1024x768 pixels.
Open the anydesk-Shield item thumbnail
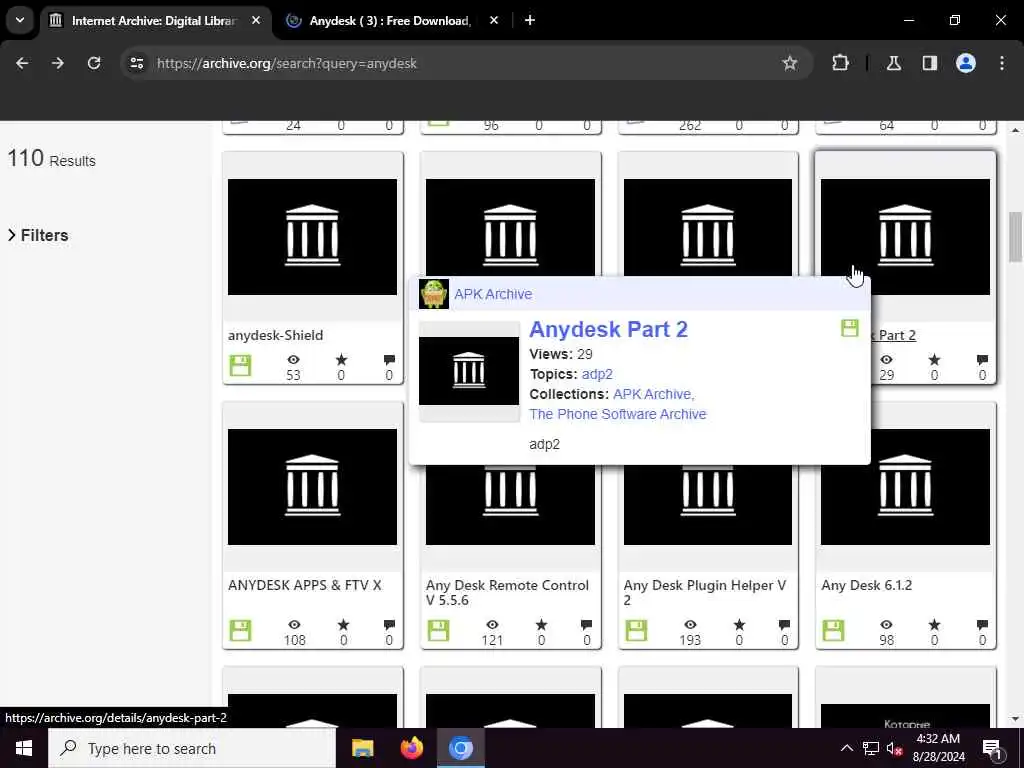click(312, 236)
